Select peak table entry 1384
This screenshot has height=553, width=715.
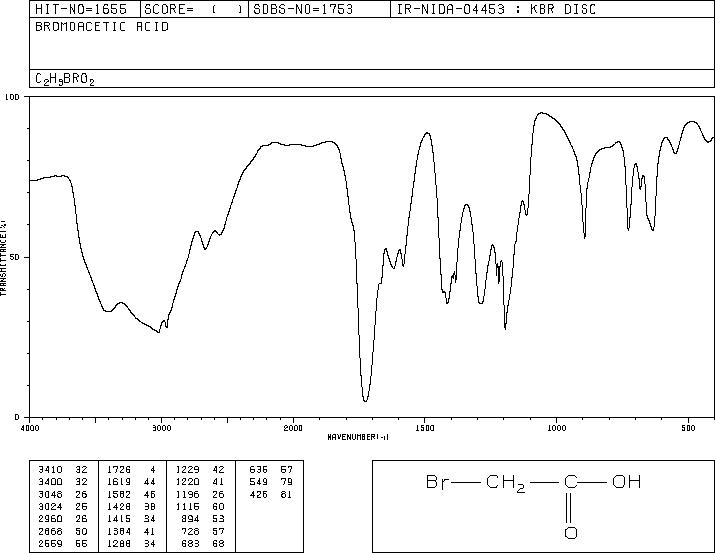tap(119, 531)
